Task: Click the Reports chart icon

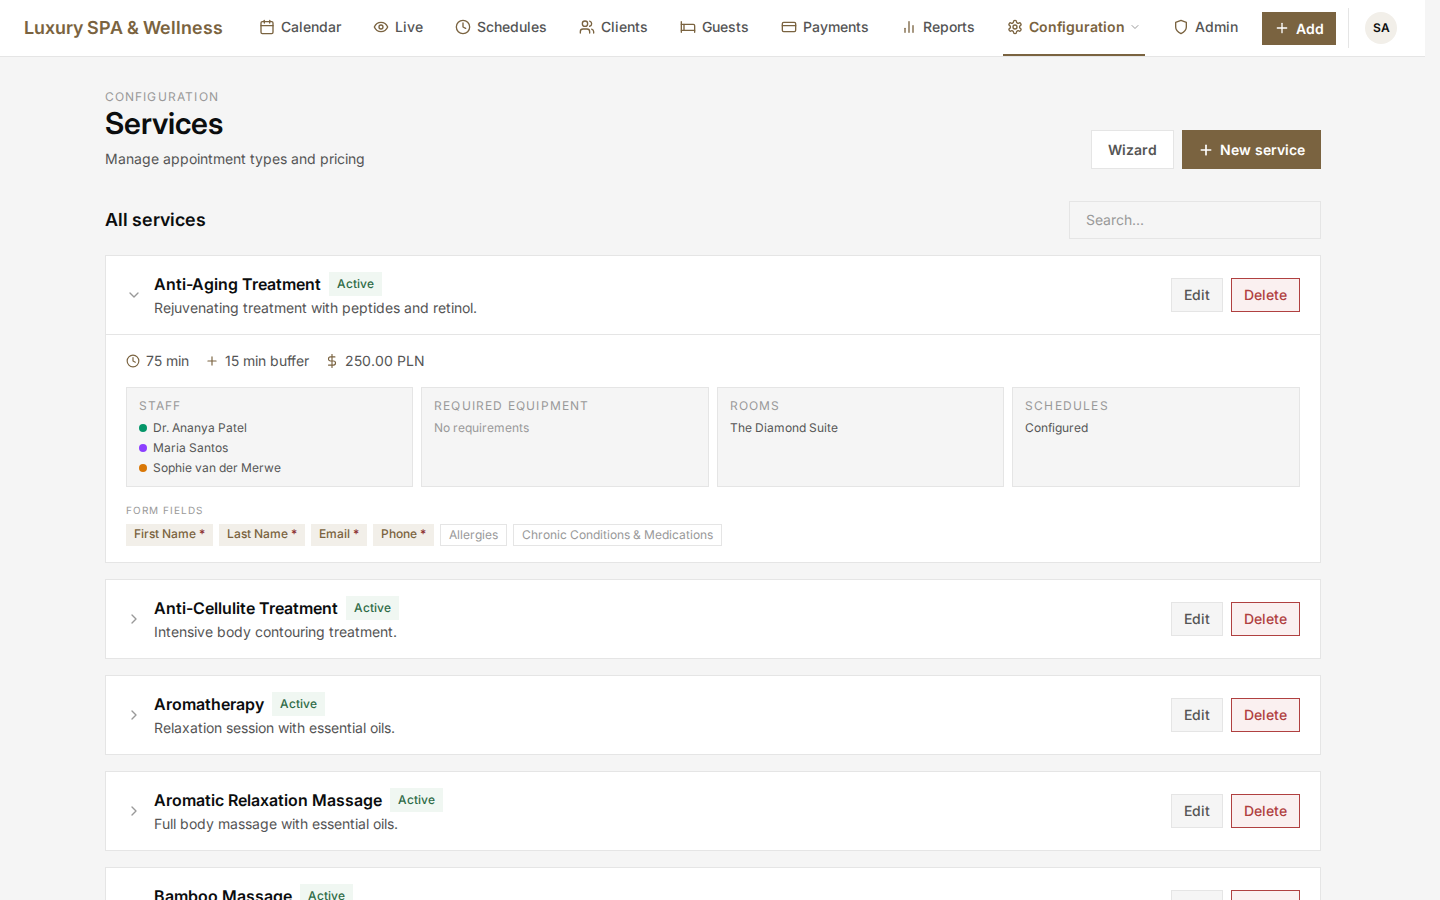Action: click(x=910, y=27)
